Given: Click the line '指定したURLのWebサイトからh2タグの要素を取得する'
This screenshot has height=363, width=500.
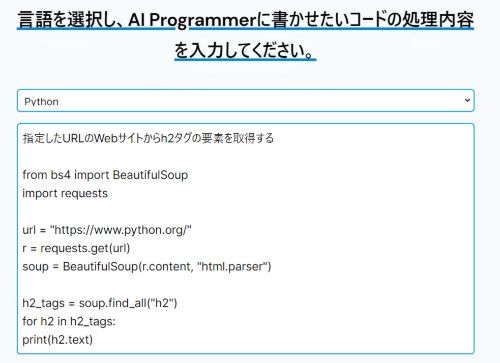Looking at the screenshot, I should [148, 138].
